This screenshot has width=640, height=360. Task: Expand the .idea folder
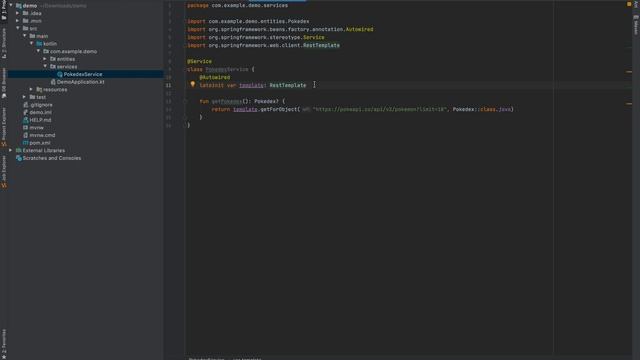18,13
